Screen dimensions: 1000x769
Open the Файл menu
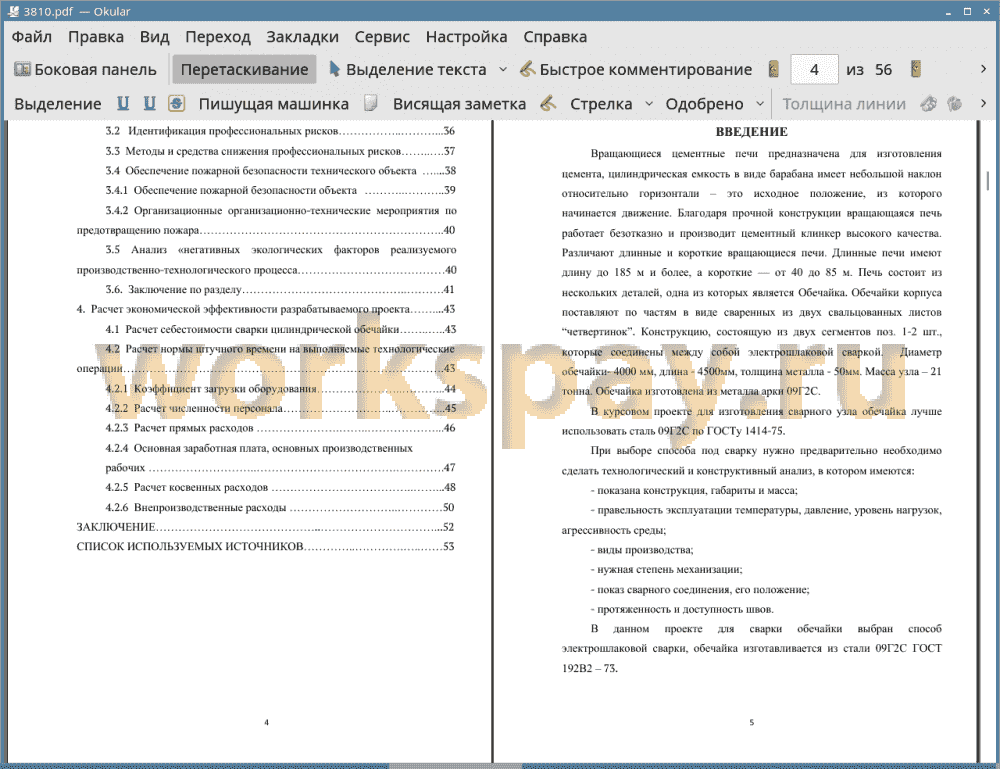click(x=32, y=37)
